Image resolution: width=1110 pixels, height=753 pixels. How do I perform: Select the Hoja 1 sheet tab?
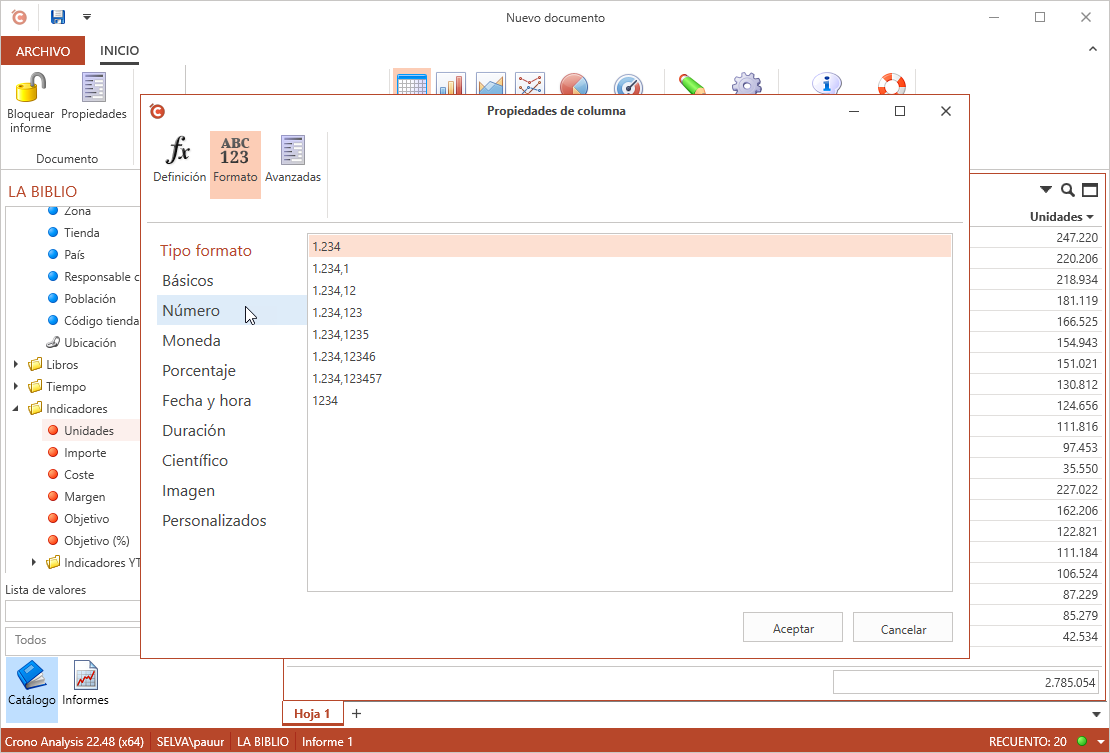click(313, 713)
